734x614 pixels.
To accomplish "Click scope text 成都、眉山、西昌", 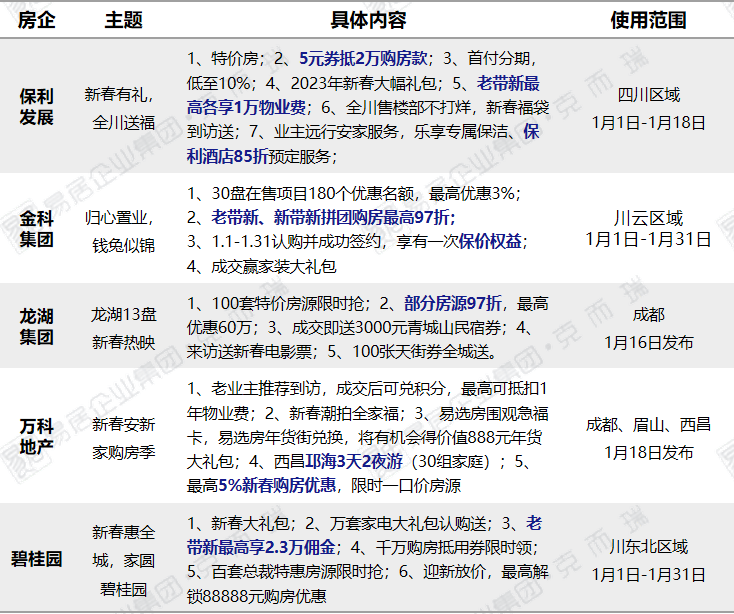I will pyautogui.click(x=648, y=424).
